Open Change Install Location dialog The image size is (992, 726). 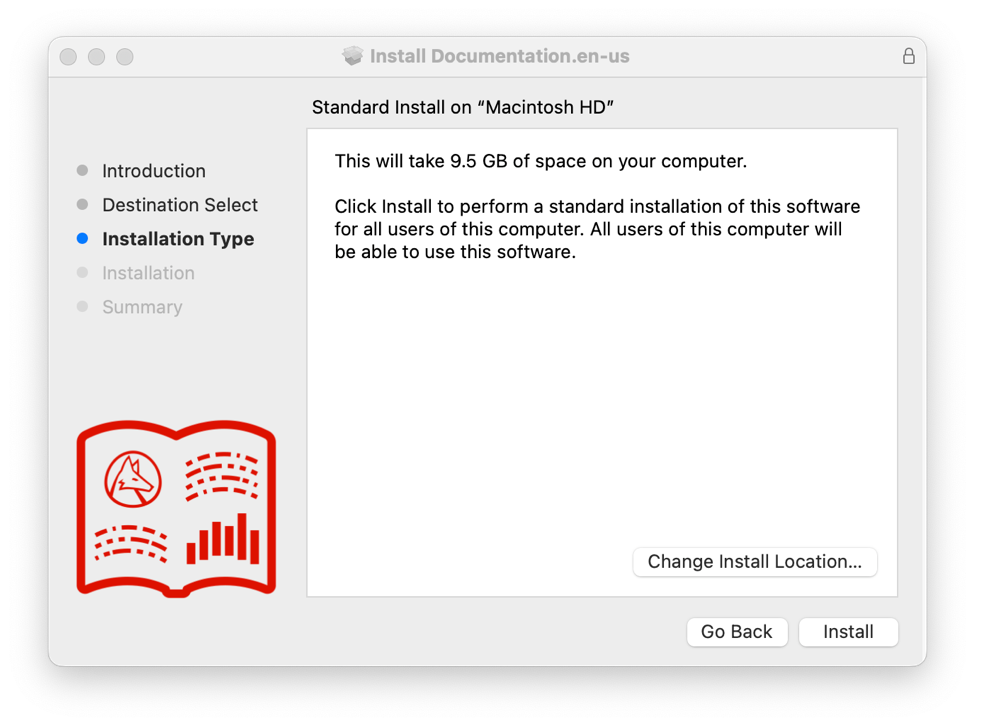coord(755,562)
